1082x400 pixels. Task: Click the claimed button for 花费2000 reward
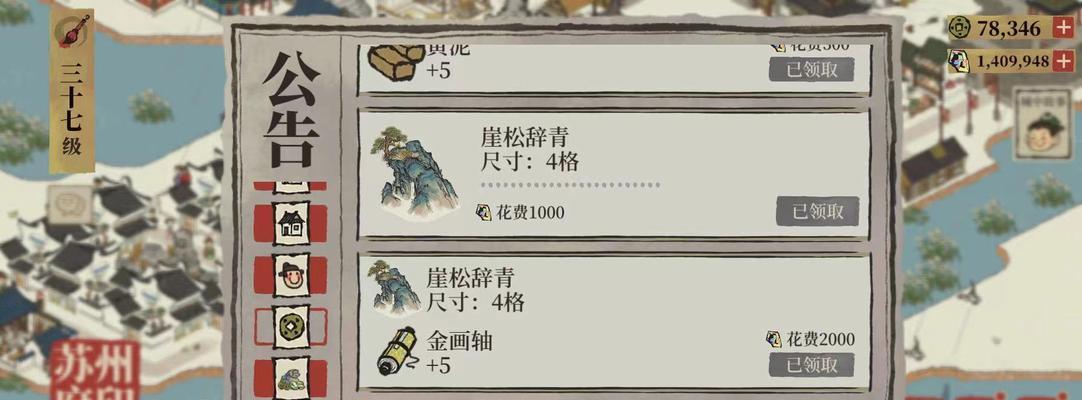[812, 365]
